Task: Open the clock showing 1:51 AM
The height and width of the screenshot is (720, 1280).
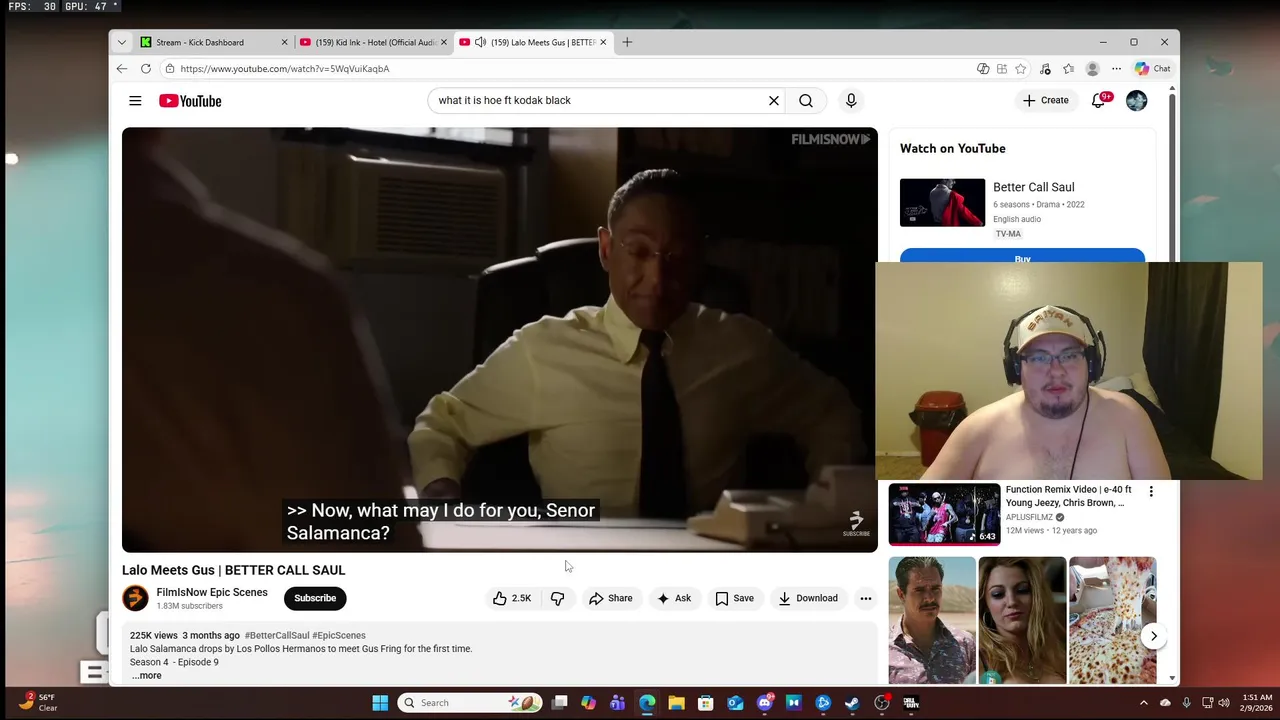Action: click(x=1258, y=703)
